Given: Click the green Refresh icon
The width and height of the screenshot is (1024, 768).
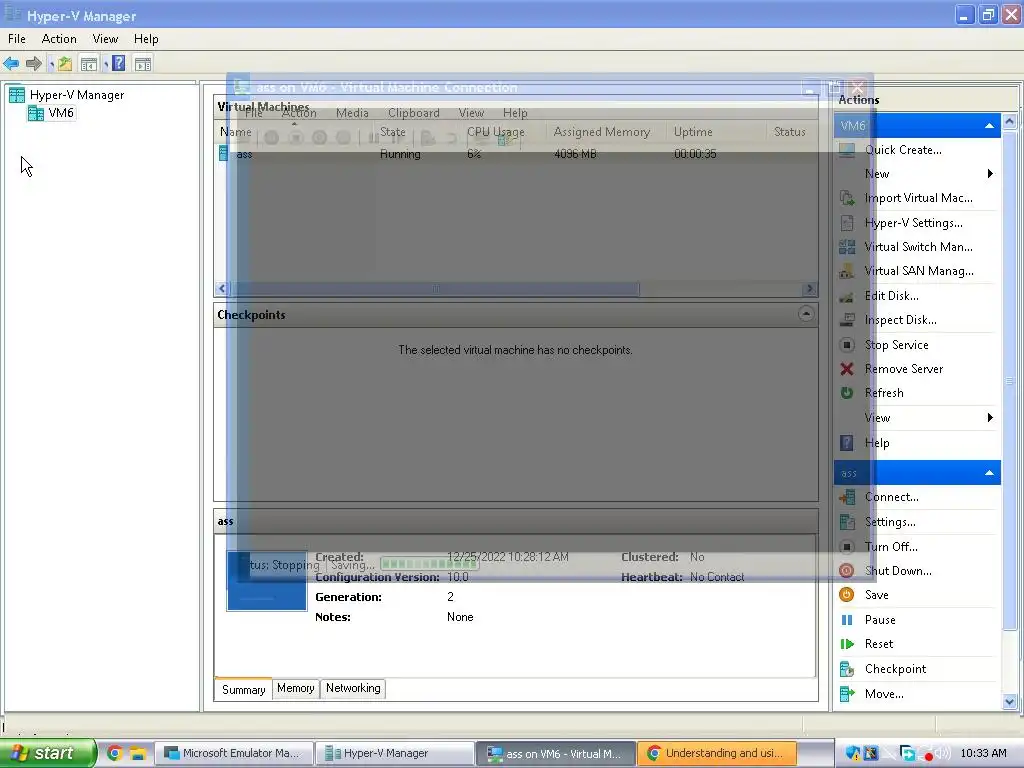Looking at the screenshot, I should click(x=847, y=393).
